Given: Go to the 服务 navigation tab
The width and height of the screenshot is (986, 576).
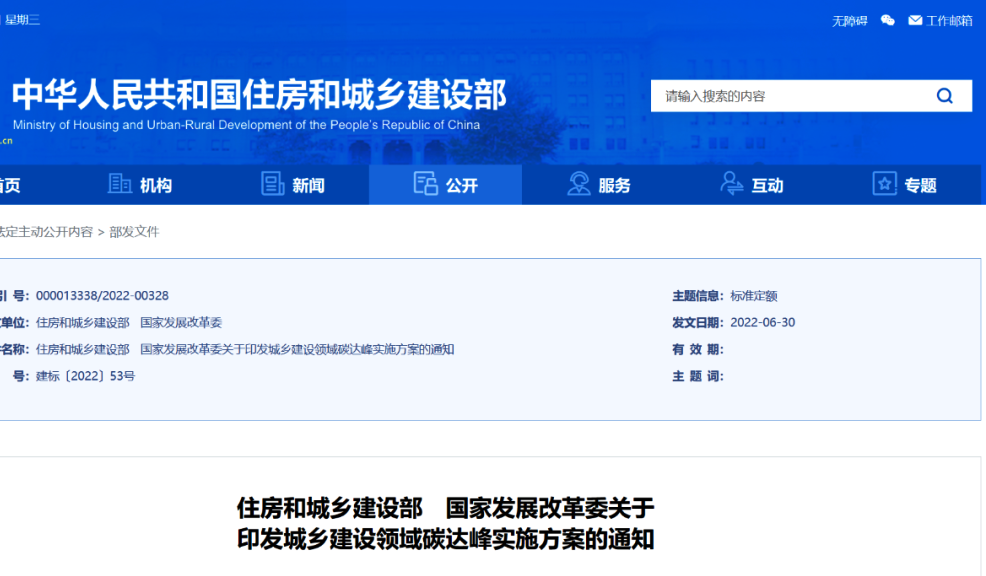Looking at the screenshot, I should pos(598,184).
